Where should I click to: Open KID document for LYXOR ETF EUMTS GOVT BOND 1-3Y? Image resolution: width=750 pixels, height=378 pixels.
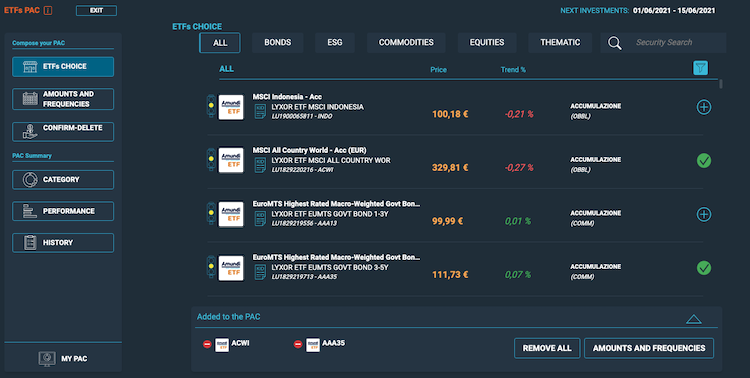click(x=260, y=219)
